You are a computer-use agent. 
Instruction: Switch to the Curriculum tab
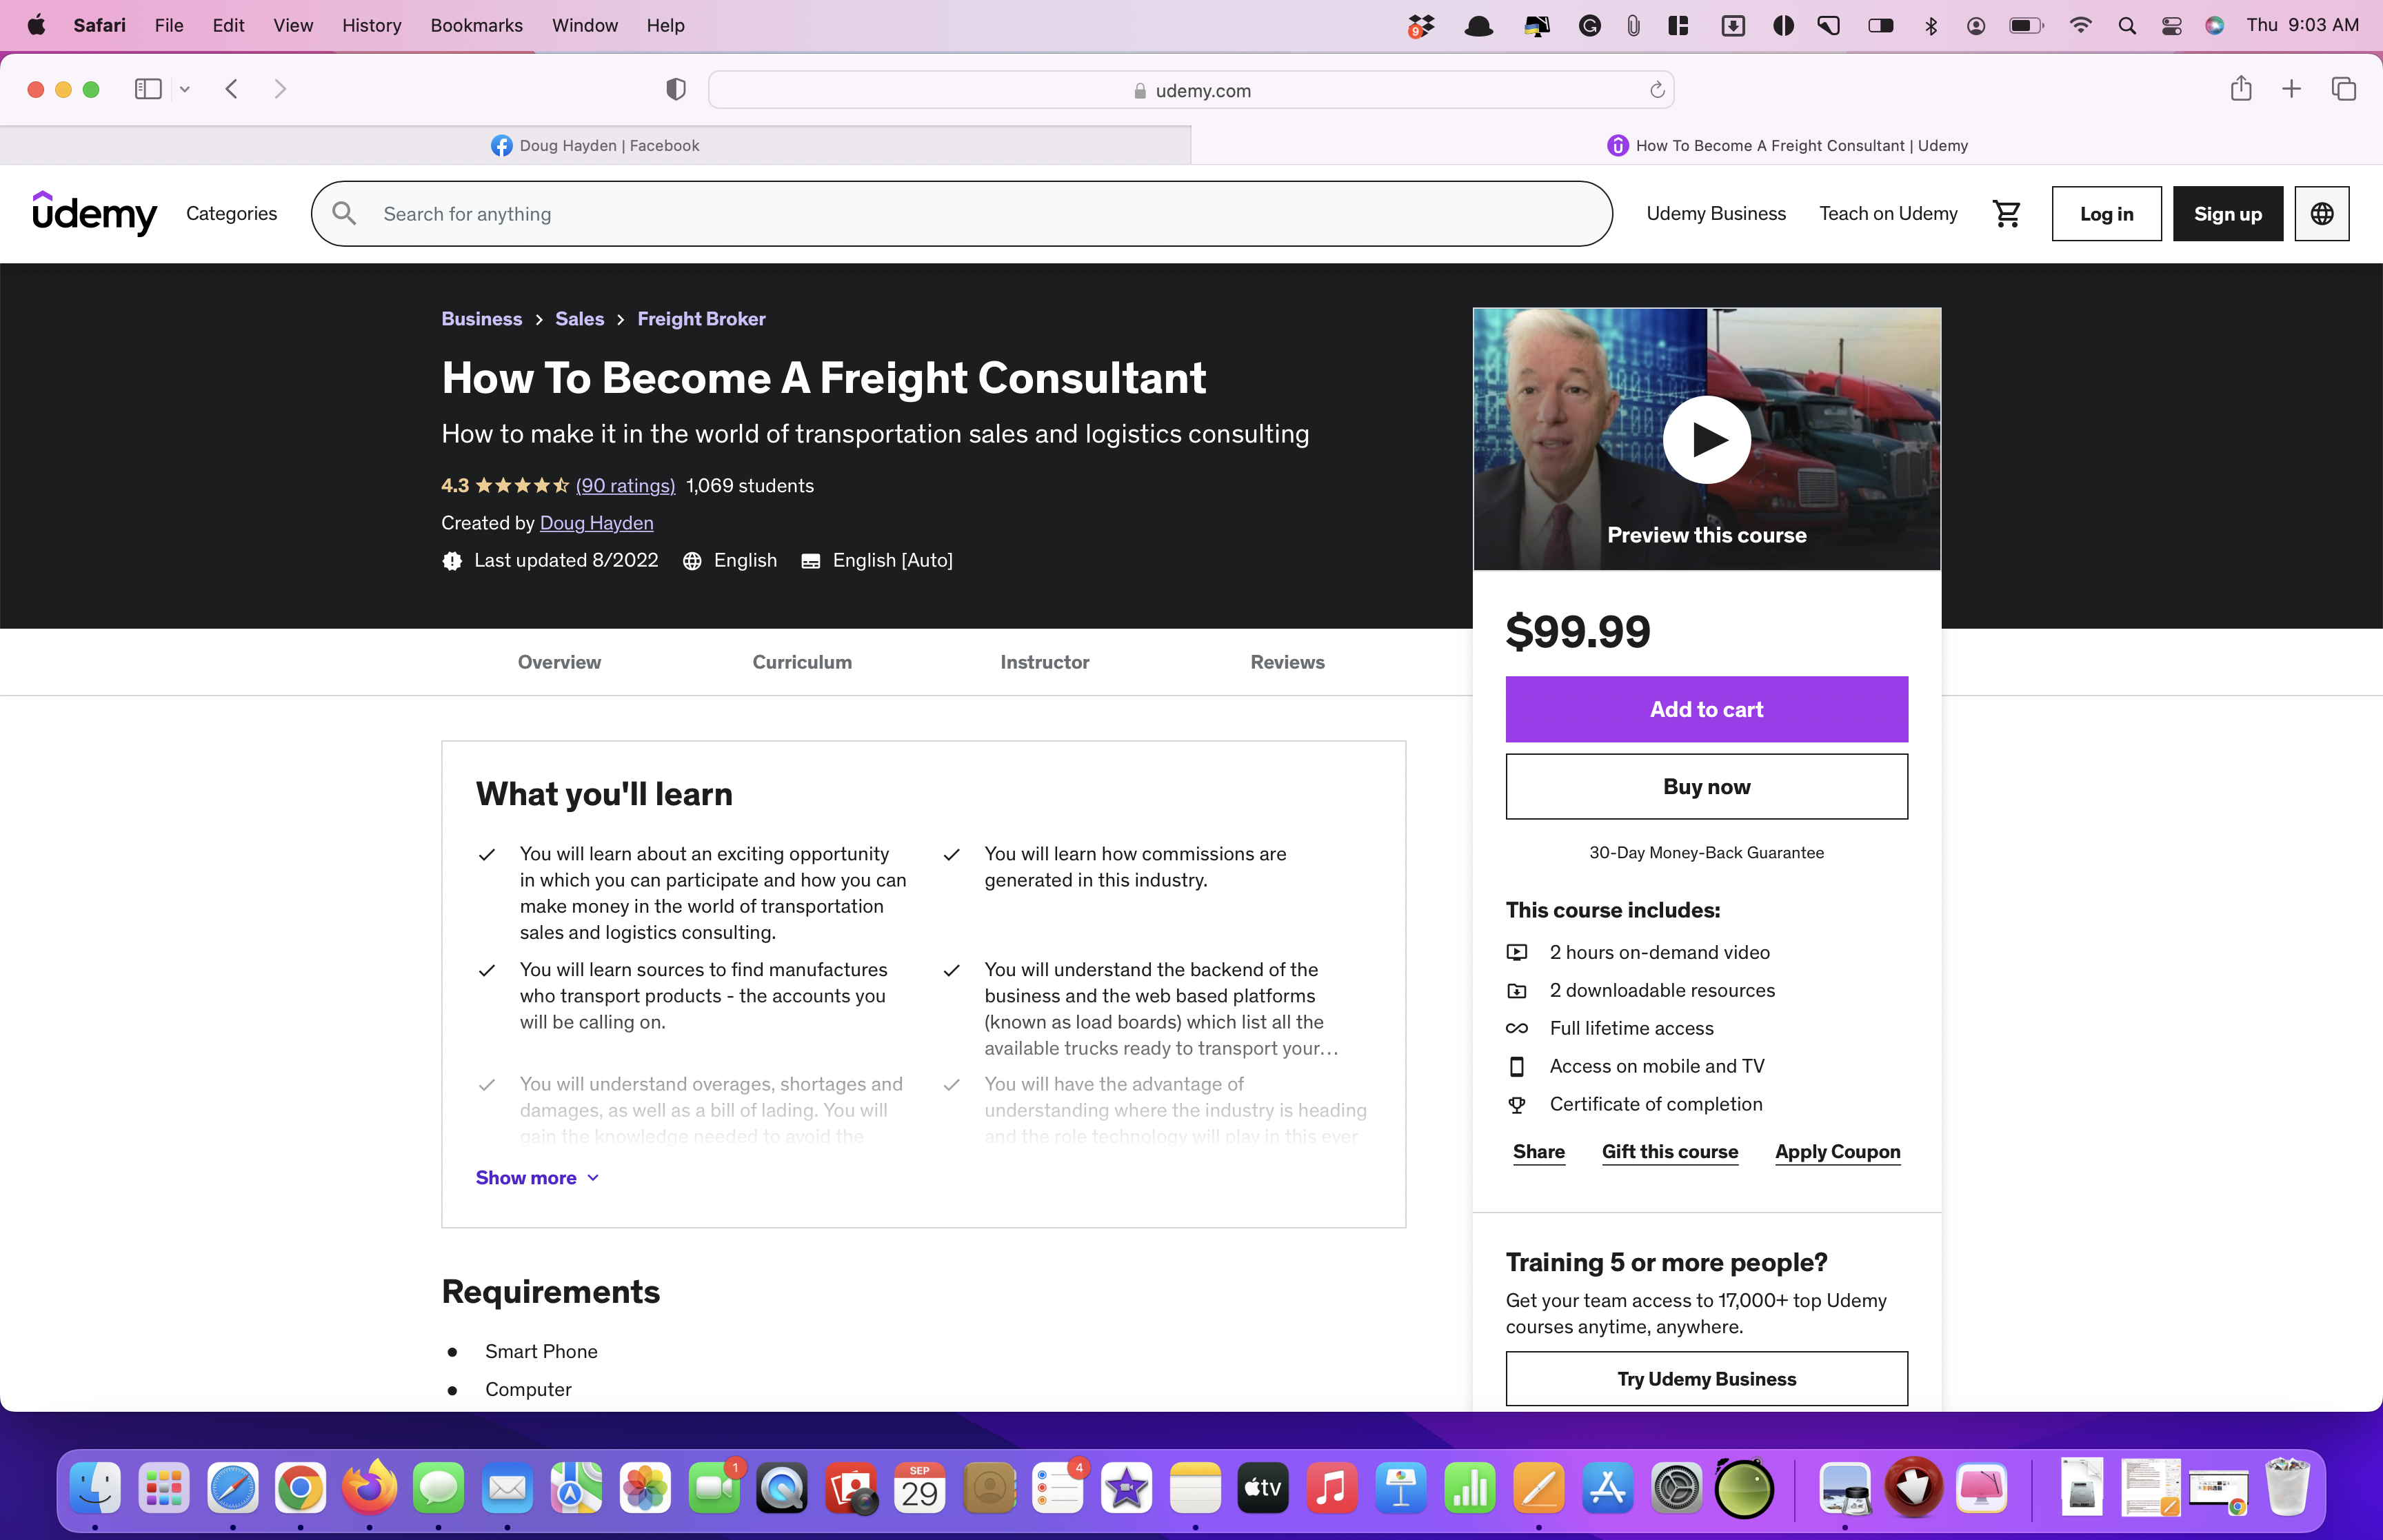pyautogui.click(x=801, y=662)
